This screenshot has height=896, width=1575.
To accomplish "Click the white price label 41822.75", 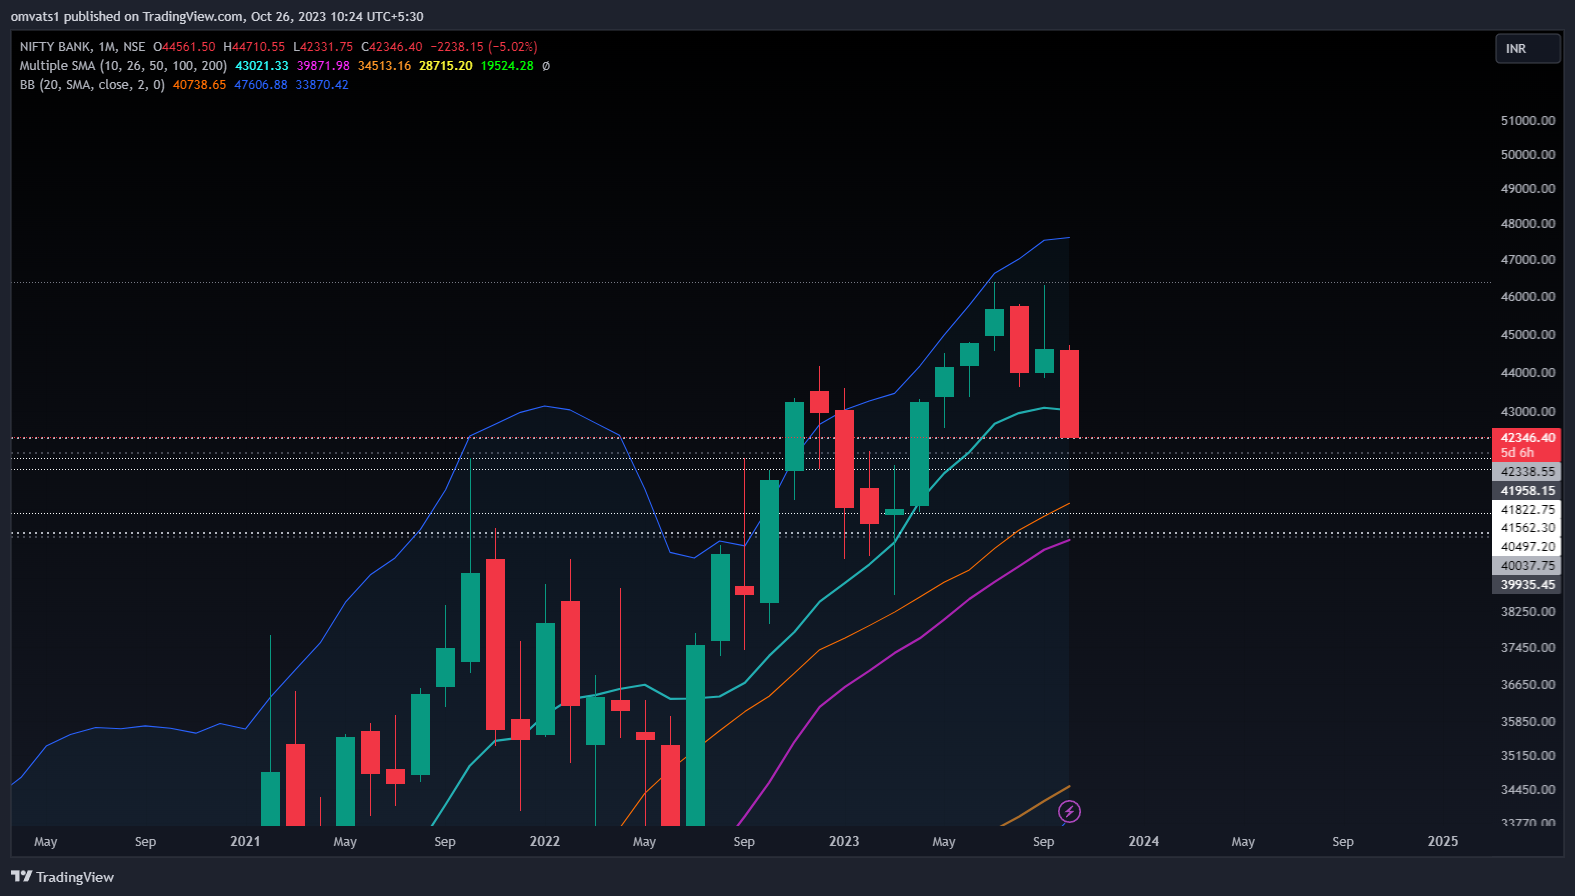I will click(1527, 510).
